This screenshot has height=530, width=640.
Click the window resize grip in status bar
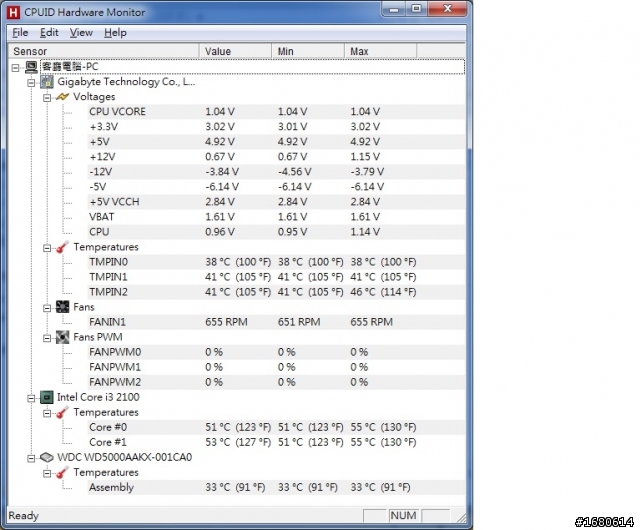(461, 518)
